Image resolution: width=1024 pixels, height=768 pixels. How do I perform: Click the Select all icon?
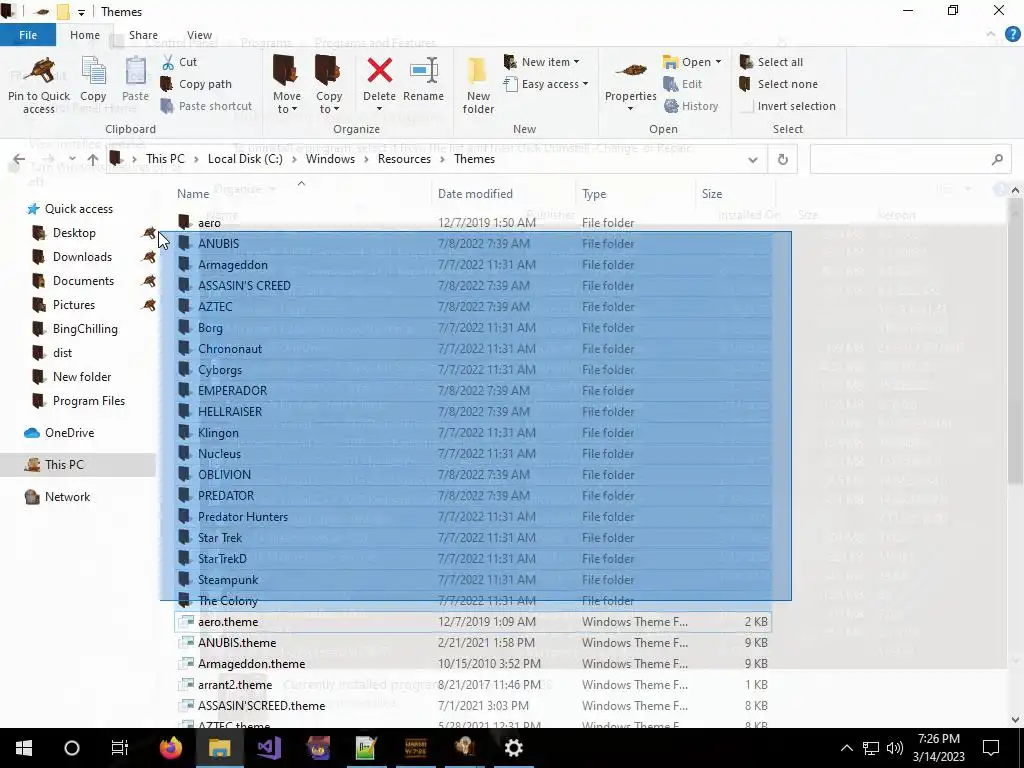[x=746, y=62]
